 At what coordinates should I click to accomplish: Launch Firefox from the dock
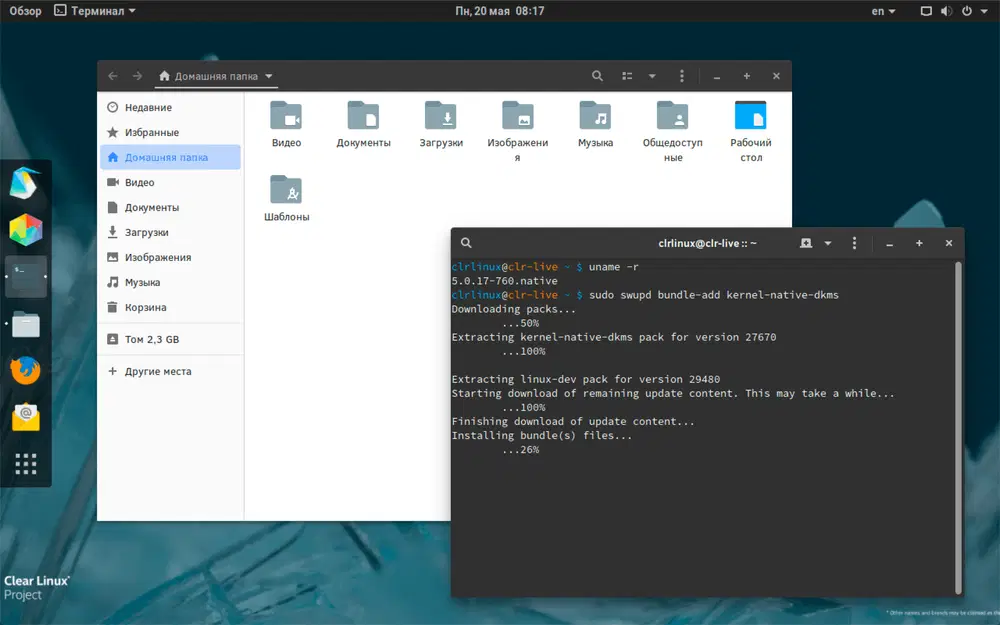click(25, 370)
